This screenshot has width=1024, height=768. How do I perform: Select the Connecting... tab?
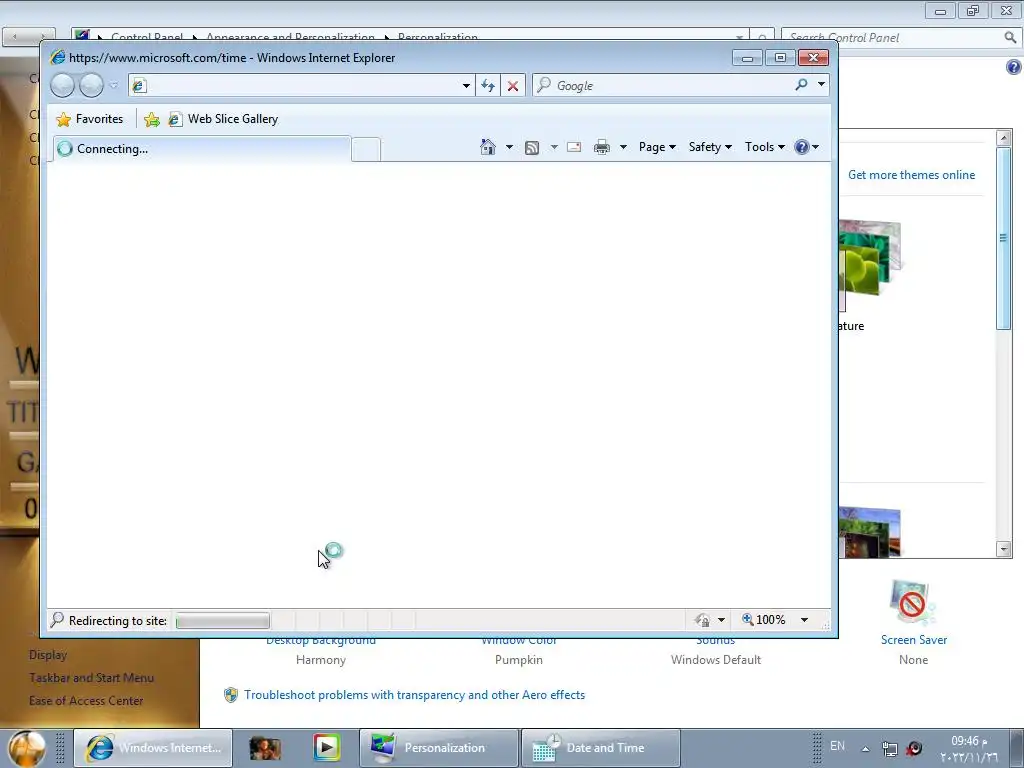tap(201, 149)
